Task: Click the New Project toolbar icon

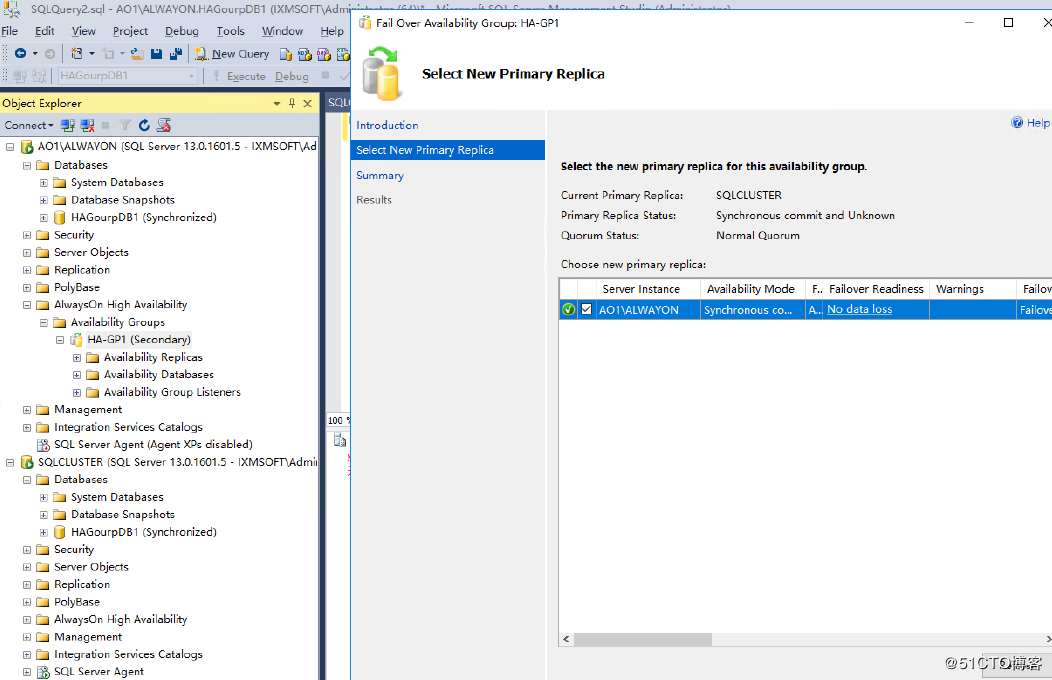Action: (x=76, y=54)
